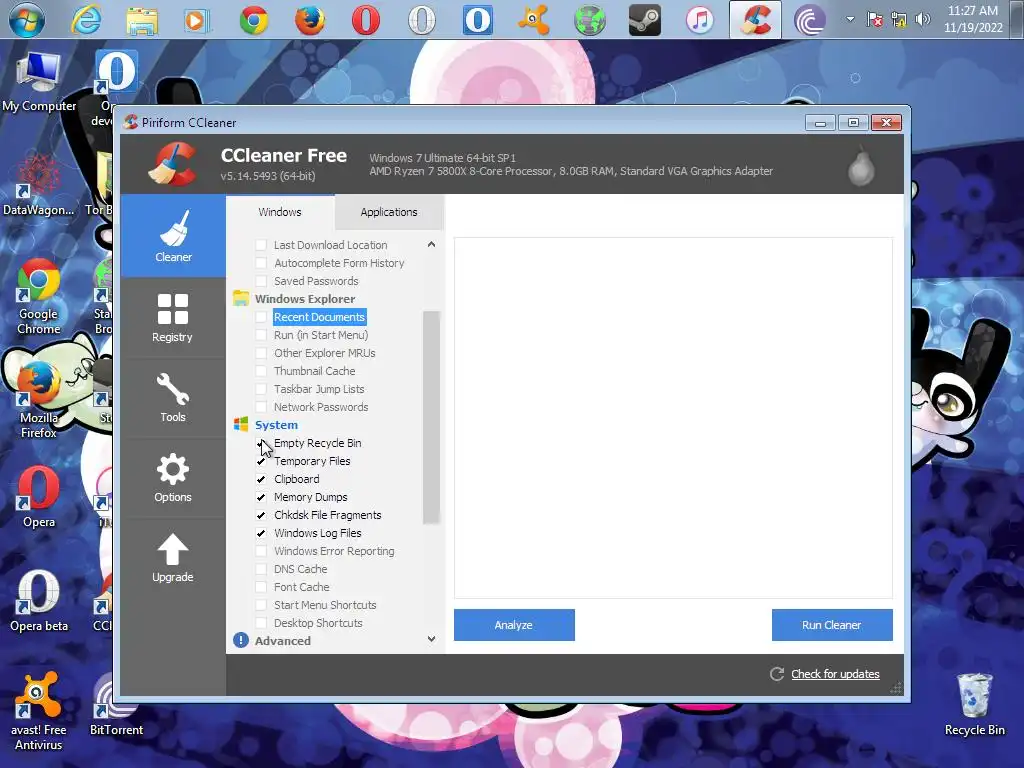Select the Run (in Start Menu) entry
The height and width of the screenshot is (768, 1024).
(x=321, y=335)
